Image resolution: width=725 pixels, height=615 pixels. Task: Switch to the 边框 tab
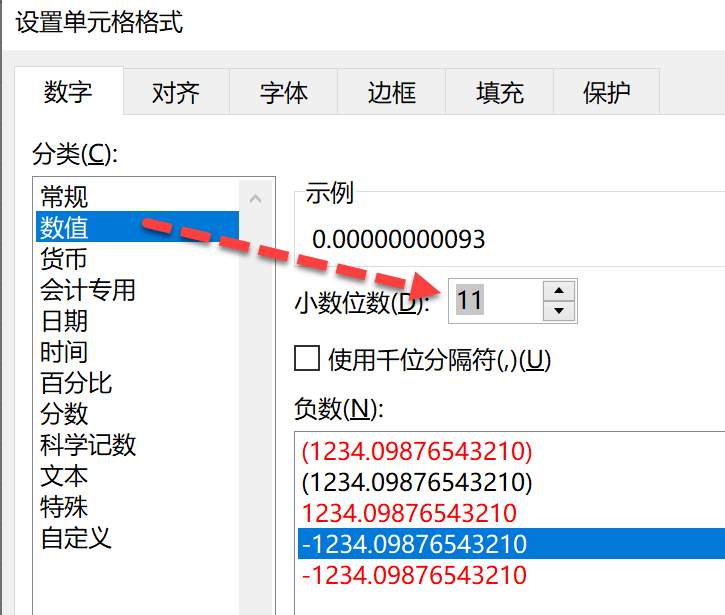coord(392,92)
